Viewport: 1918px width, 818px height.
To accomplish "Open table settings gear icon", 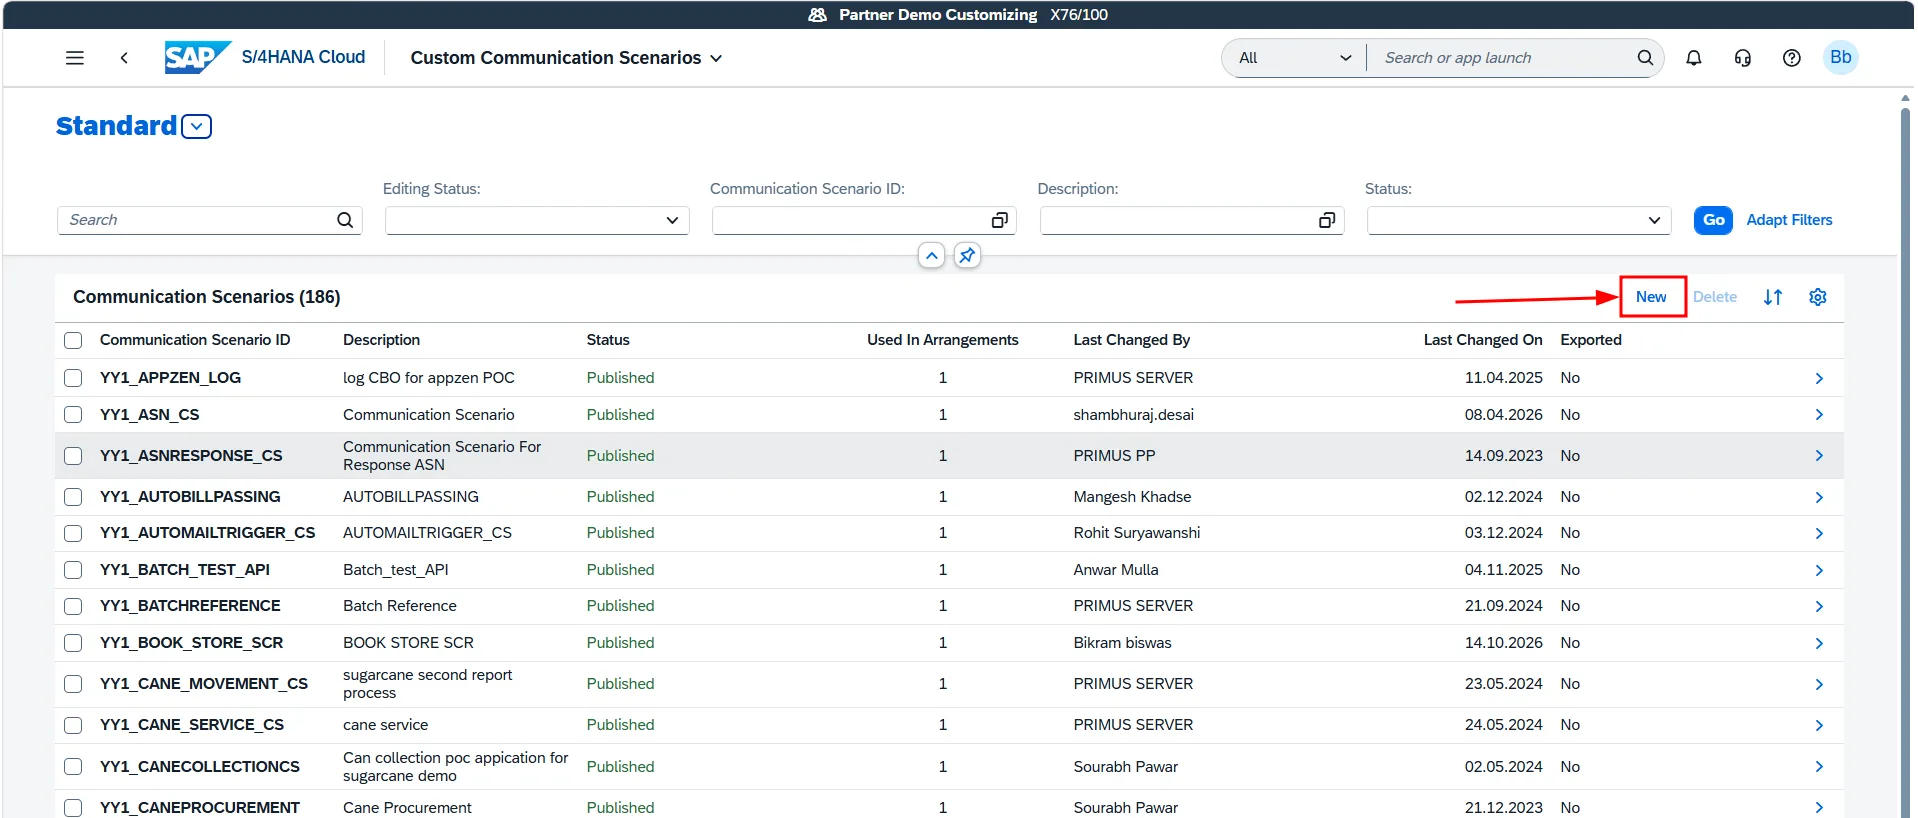I will pyautogui.click(x=1818, y=297).
